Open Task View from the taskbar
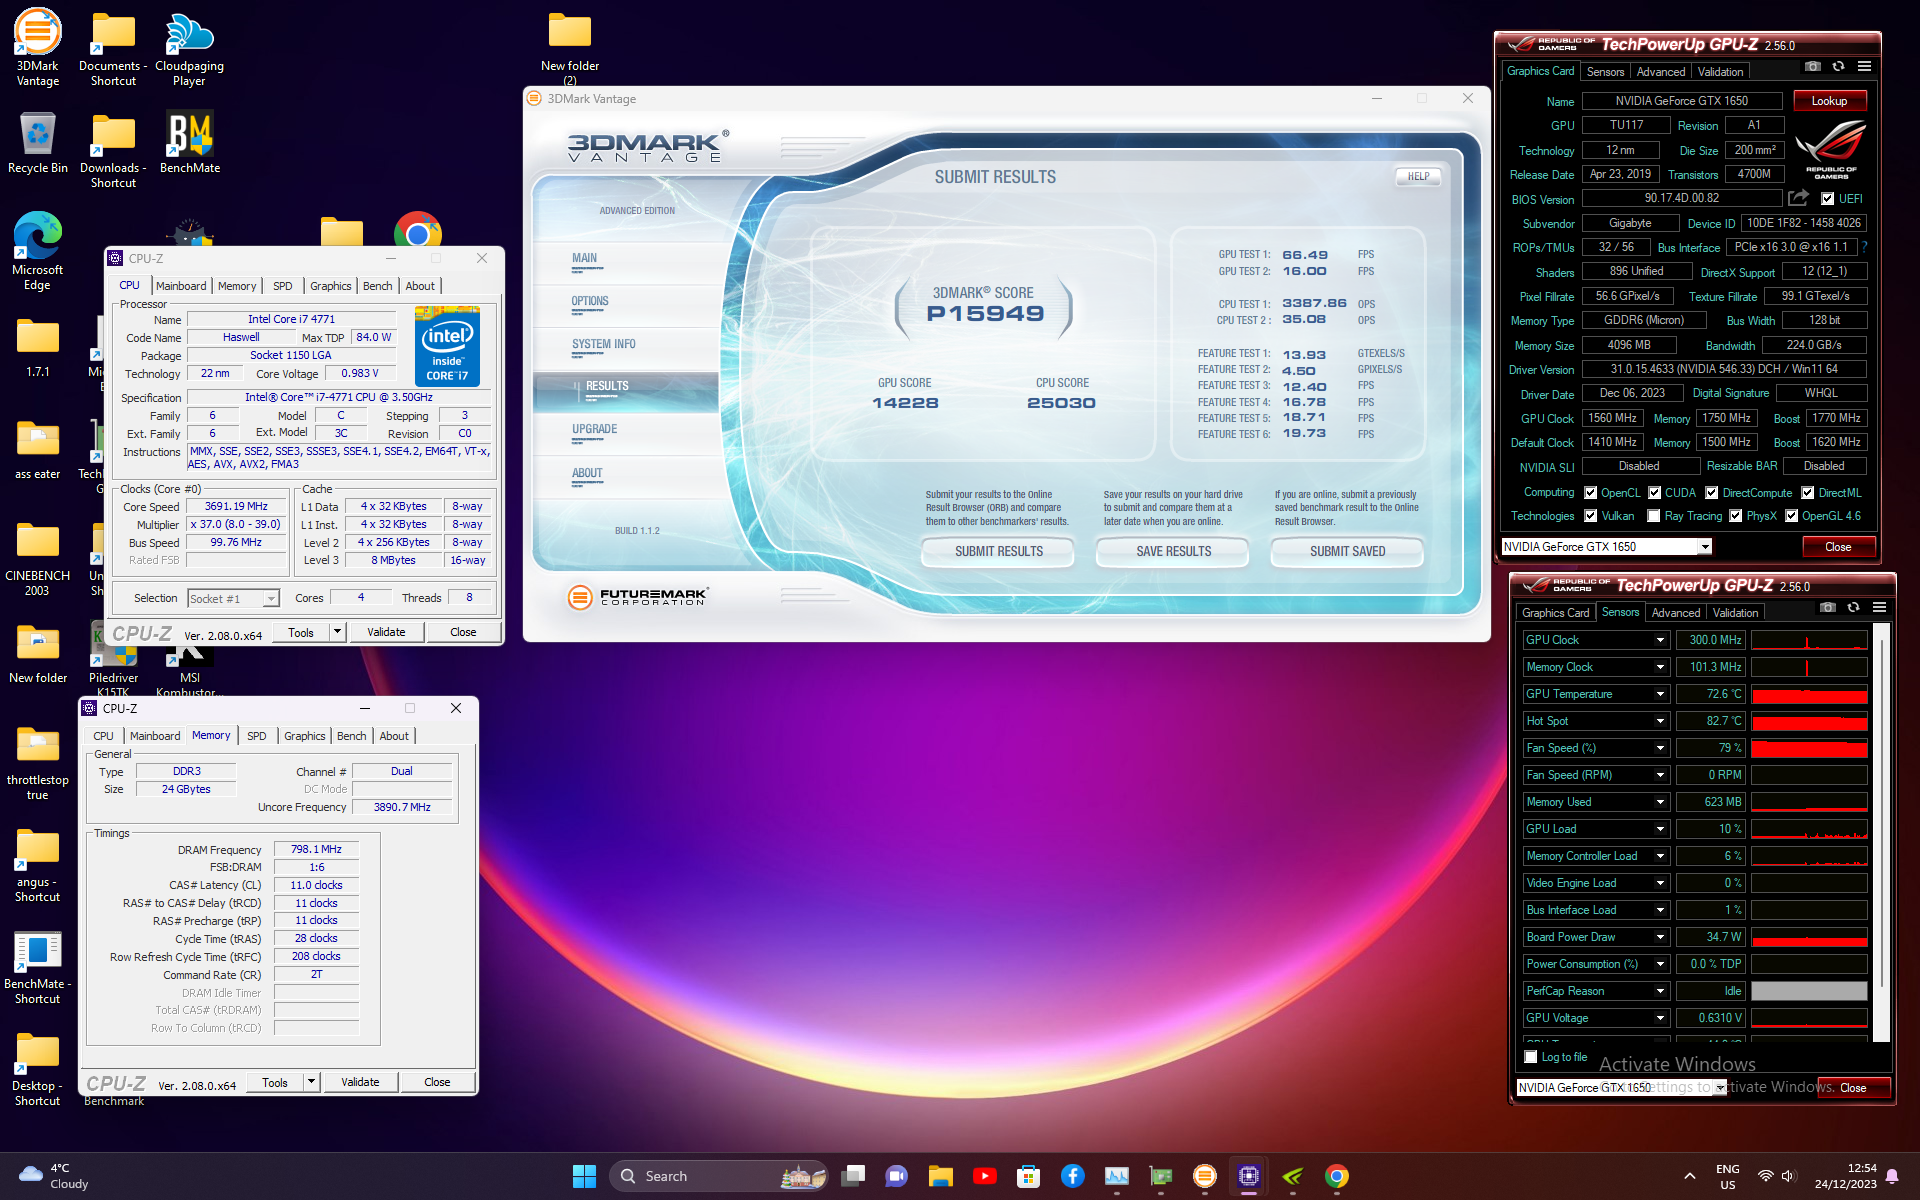 coord(853,1176)
